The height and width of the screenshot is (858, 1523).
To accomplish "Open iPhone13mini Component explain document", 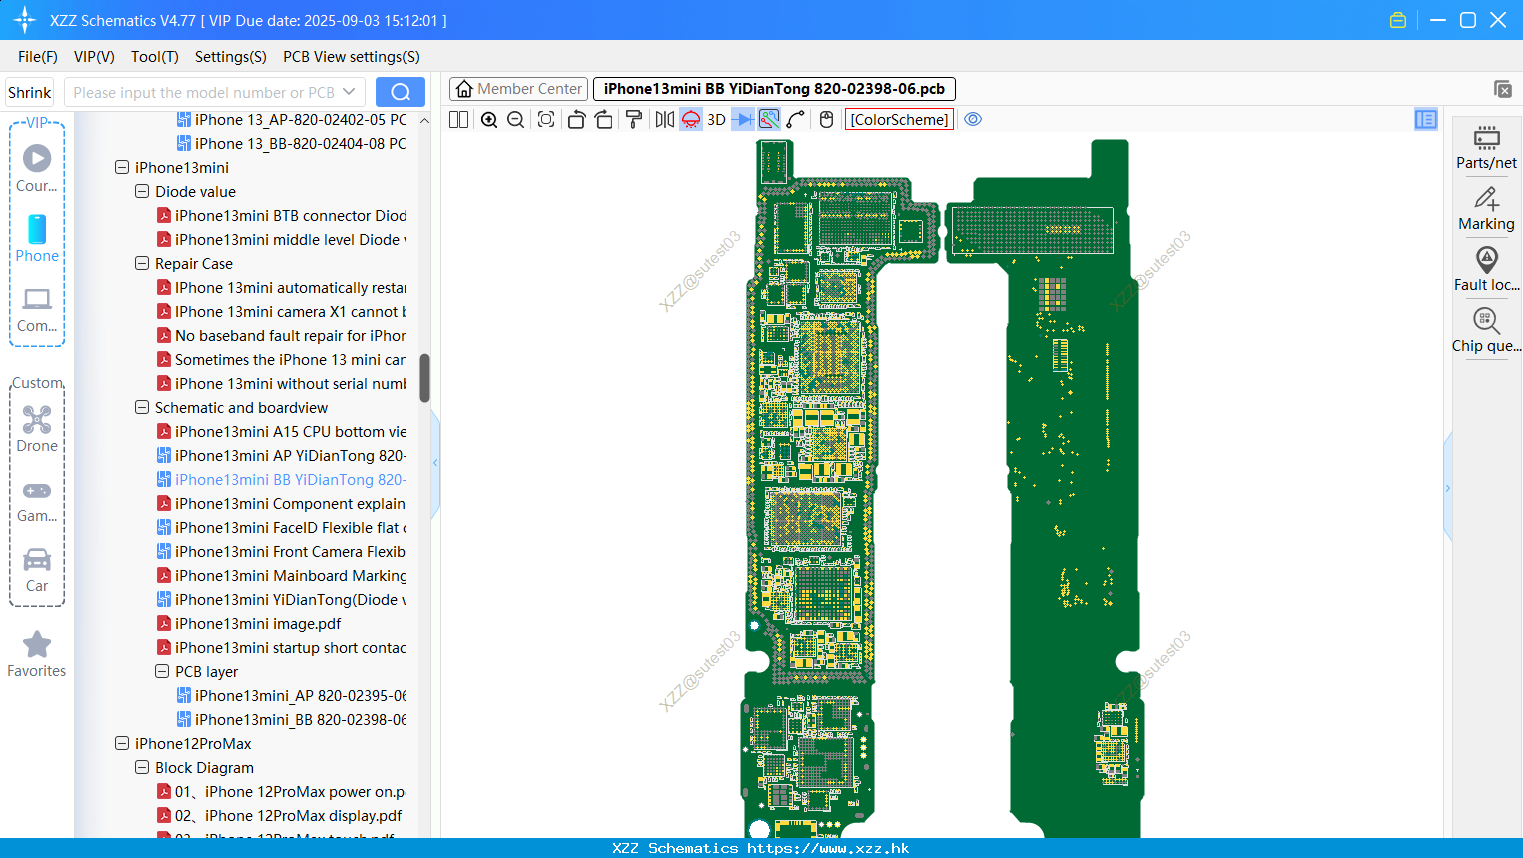I will [x=281, y=503].
